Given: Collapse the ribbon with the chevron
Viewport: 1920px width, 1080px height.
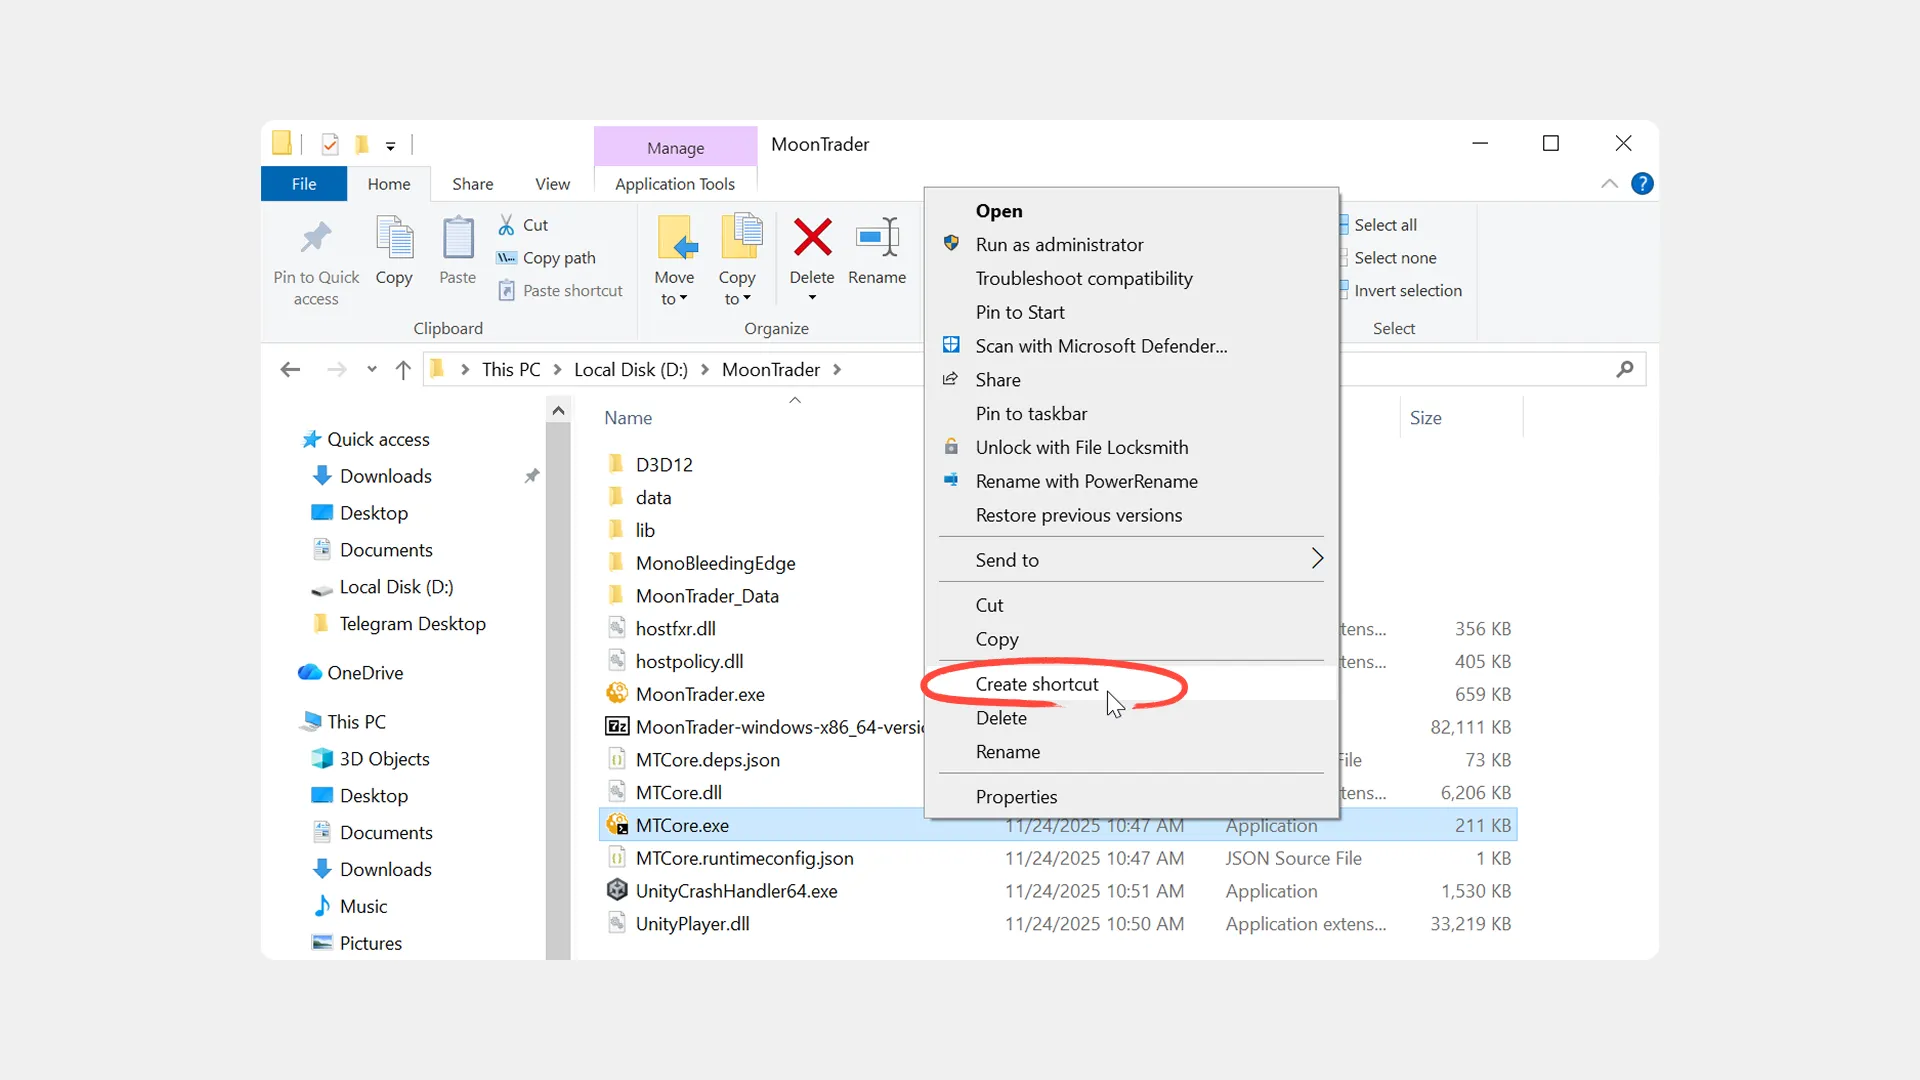Looking at the screenshot, I should tap(1609, 184).
